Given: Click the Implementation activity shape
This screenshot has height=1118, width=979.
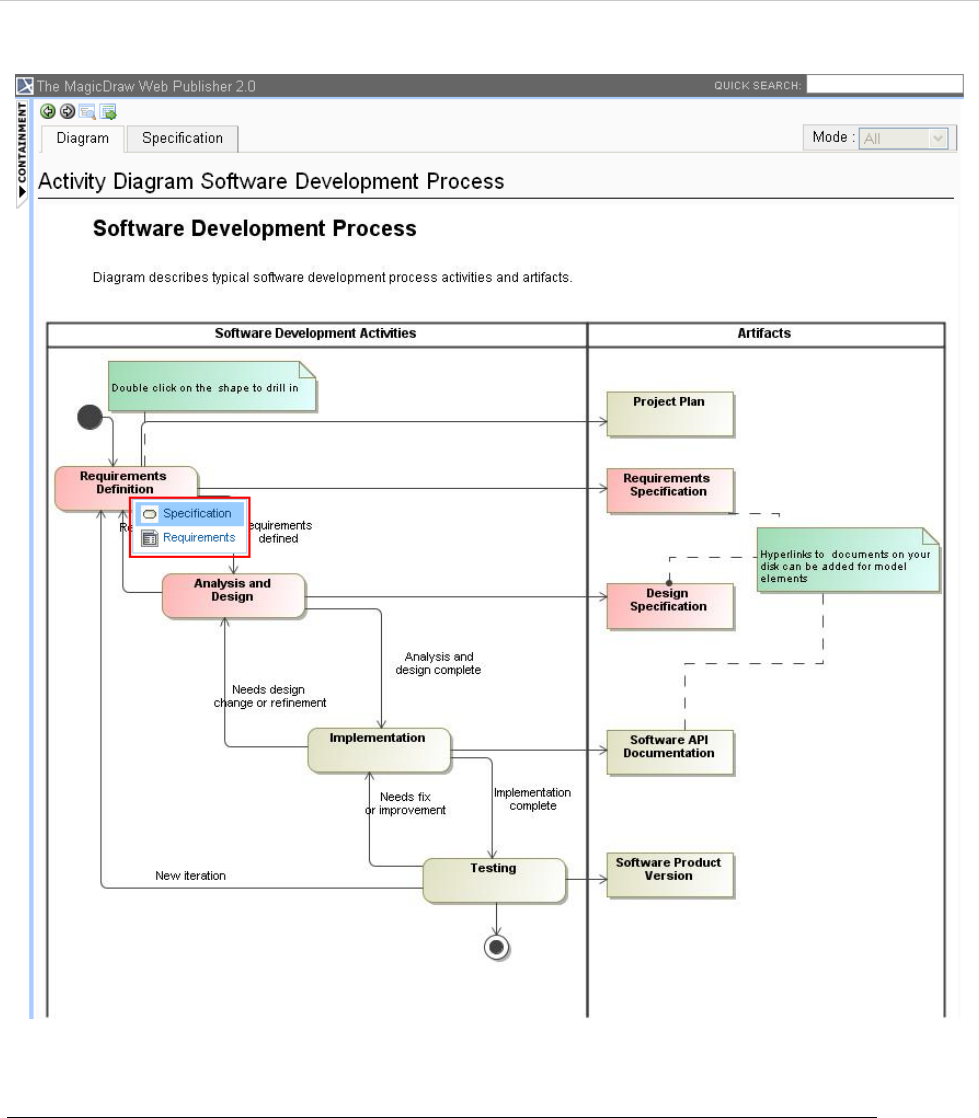Looking at the screenshot, I should pos(379,750).
